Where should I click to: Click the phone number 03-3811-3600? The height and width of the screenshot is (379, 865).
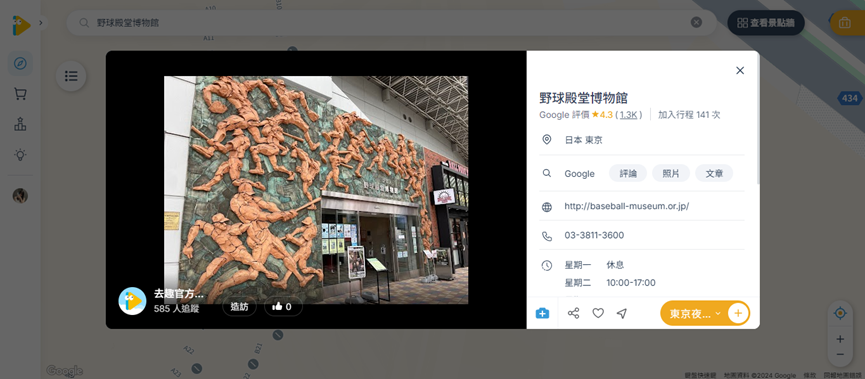pos(594,236)
